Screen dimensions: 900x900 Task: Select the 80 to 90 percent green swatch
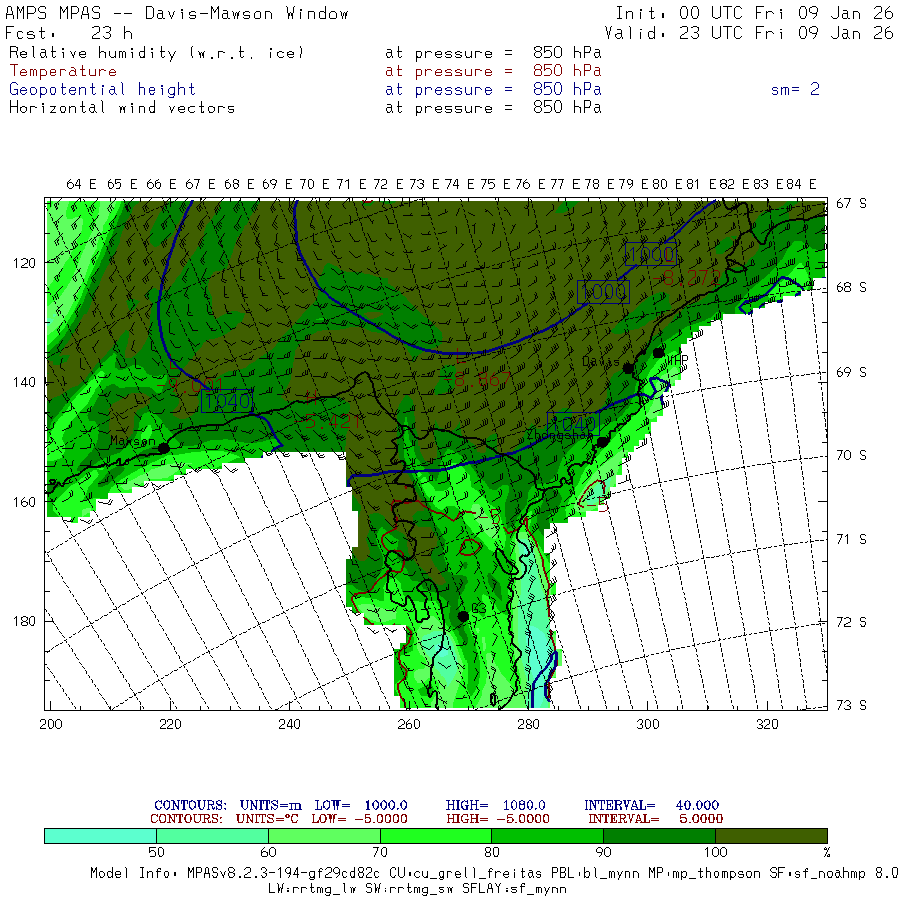[x=548, y=836]
